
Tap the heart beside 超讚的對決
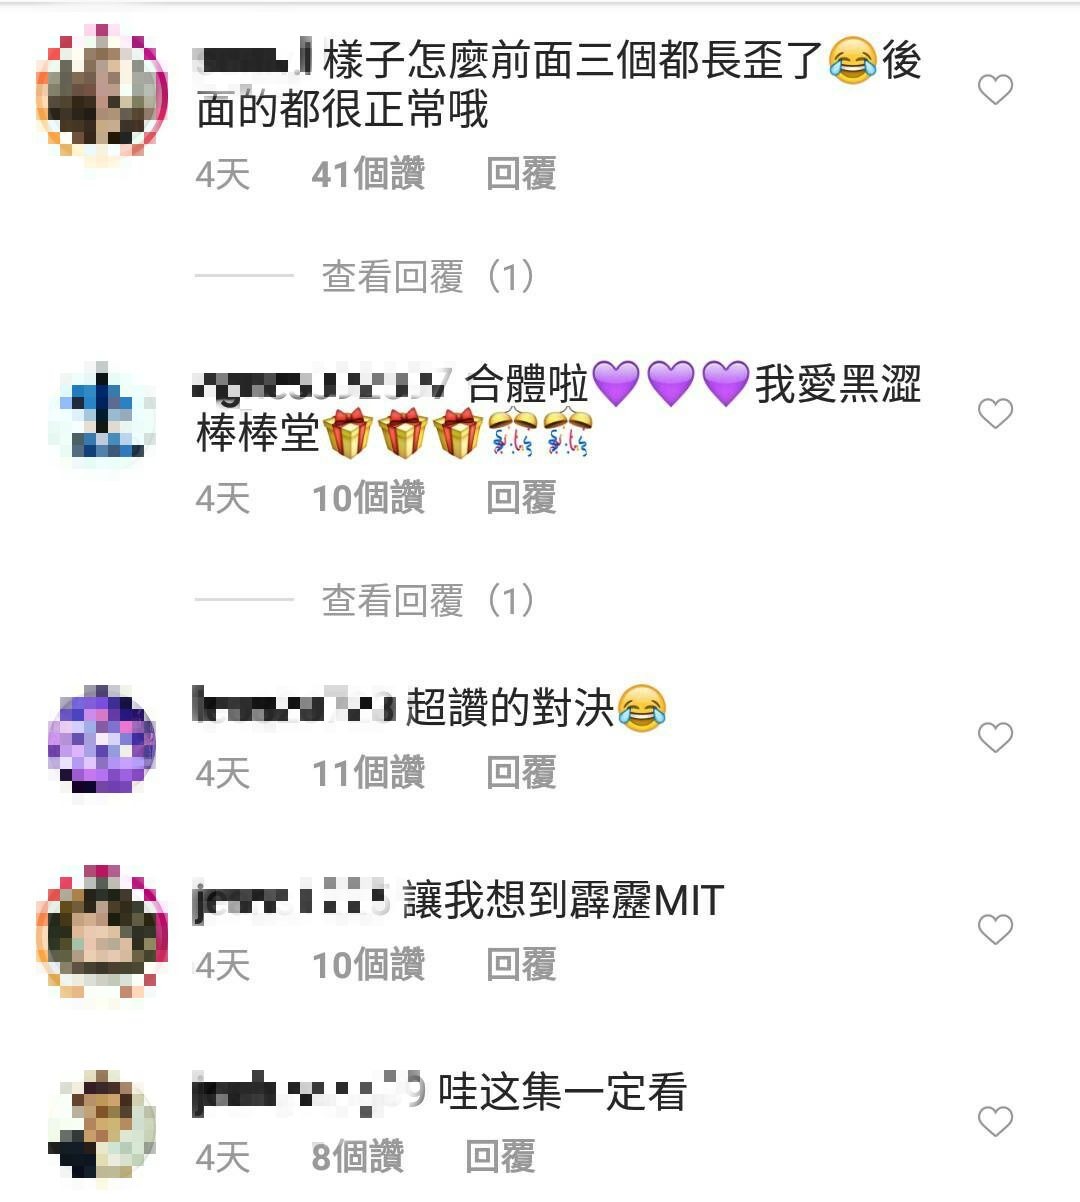pos(995,738)
